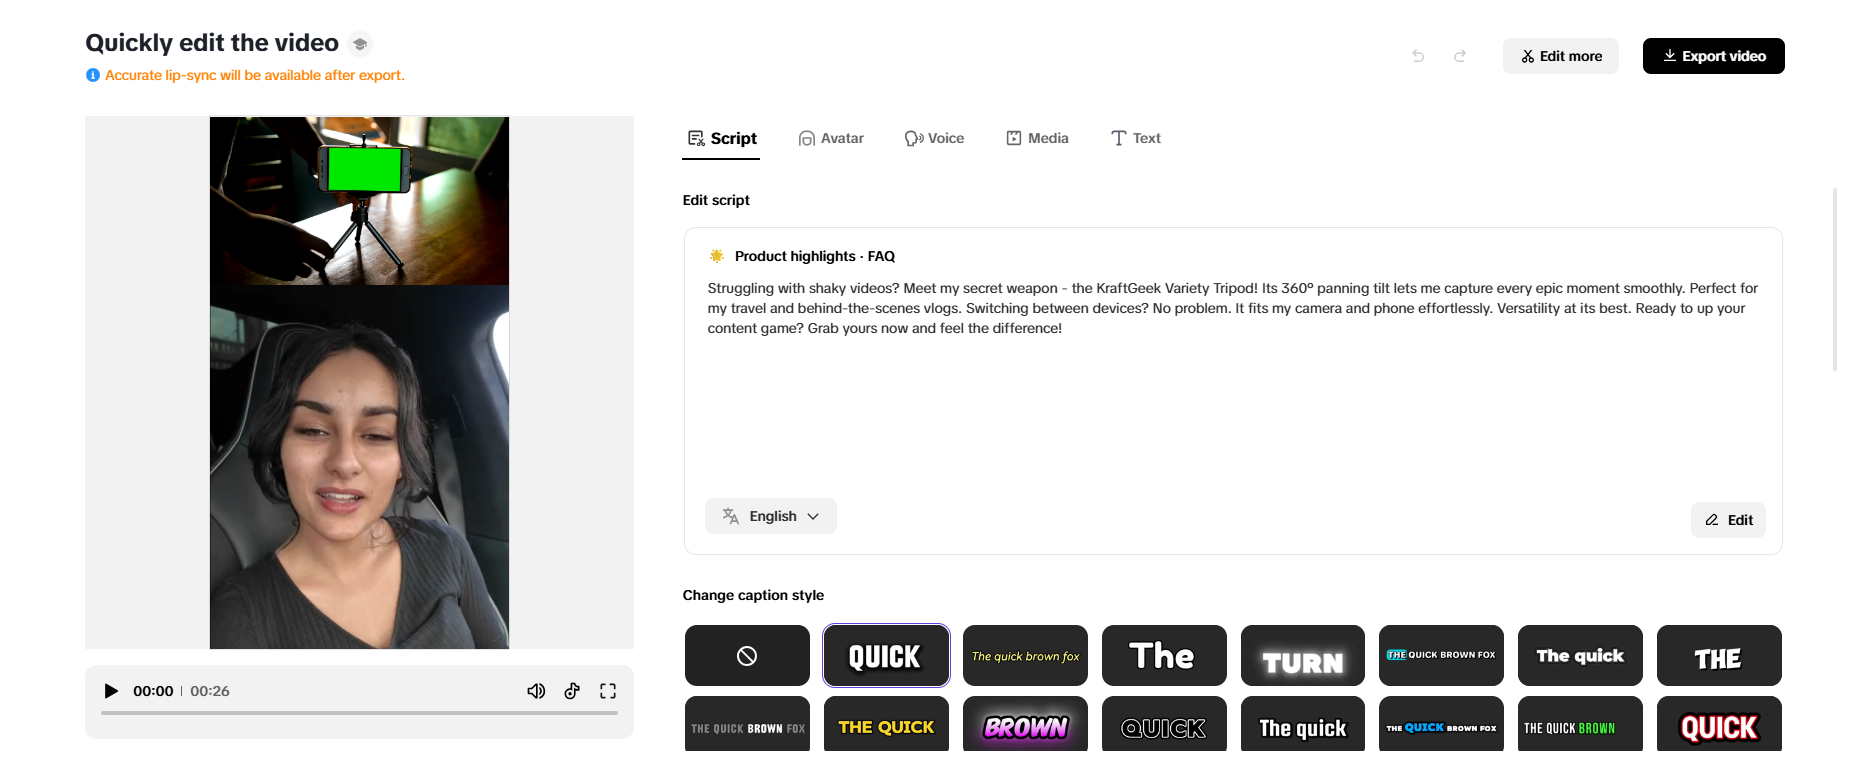Click the Export video button
1870x757 pixels.
pos(1713,56)
